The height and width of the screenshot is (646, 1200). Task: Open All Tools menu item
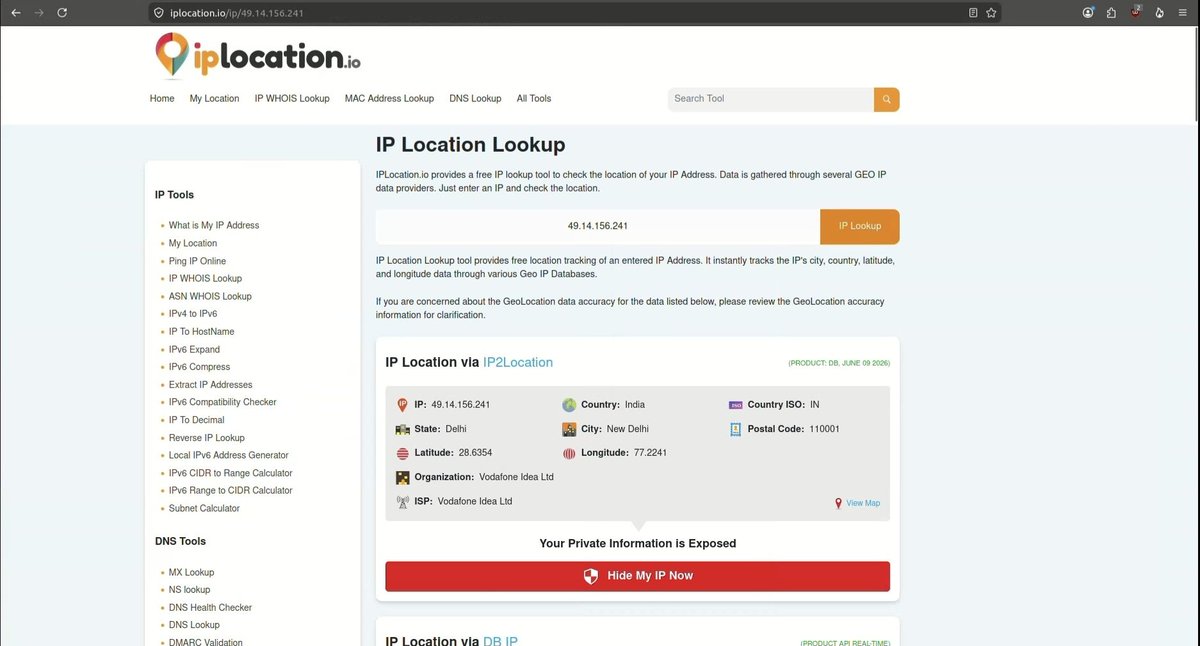click(x=534, y=99)
